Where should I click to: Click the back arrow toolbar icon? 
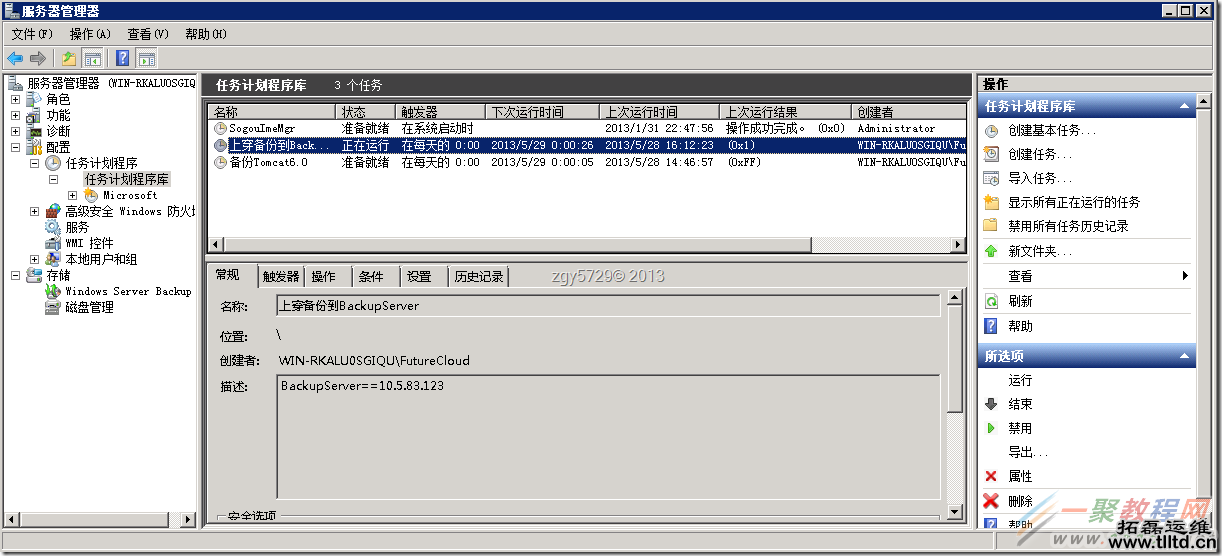coord(15,58)
